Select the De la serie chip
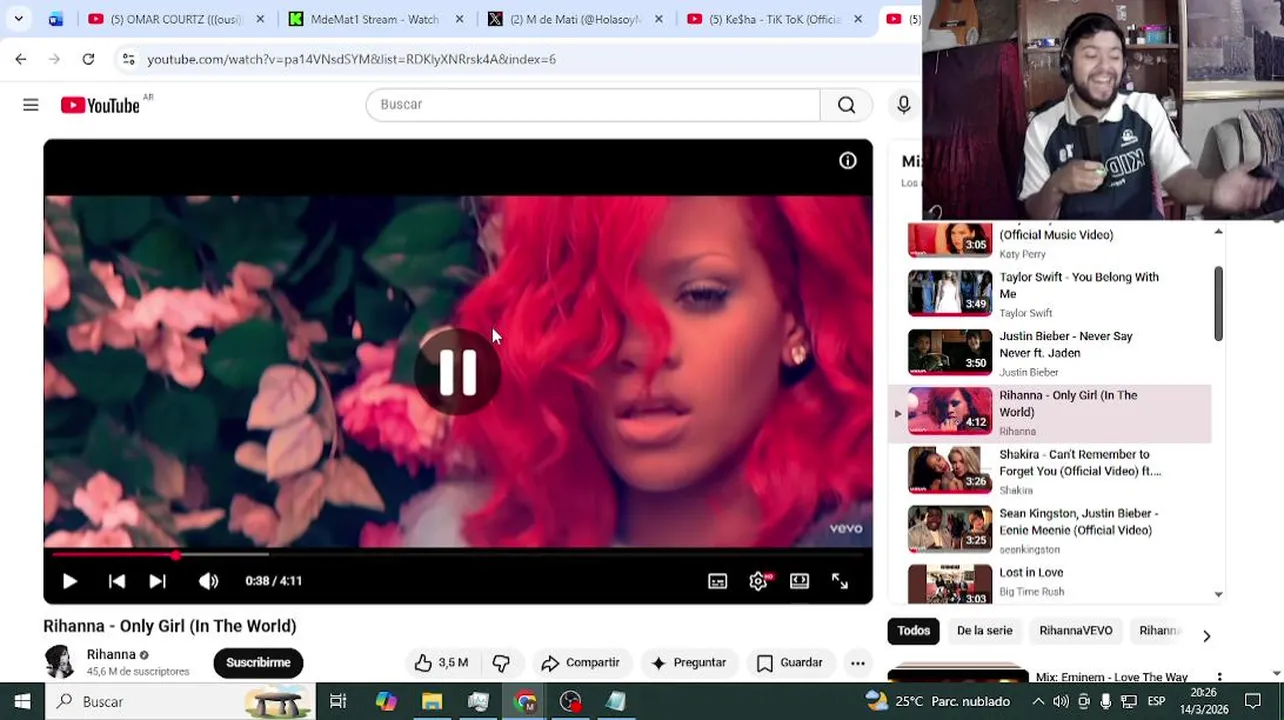The image size is (1284, 720). [x=984, y=631]
